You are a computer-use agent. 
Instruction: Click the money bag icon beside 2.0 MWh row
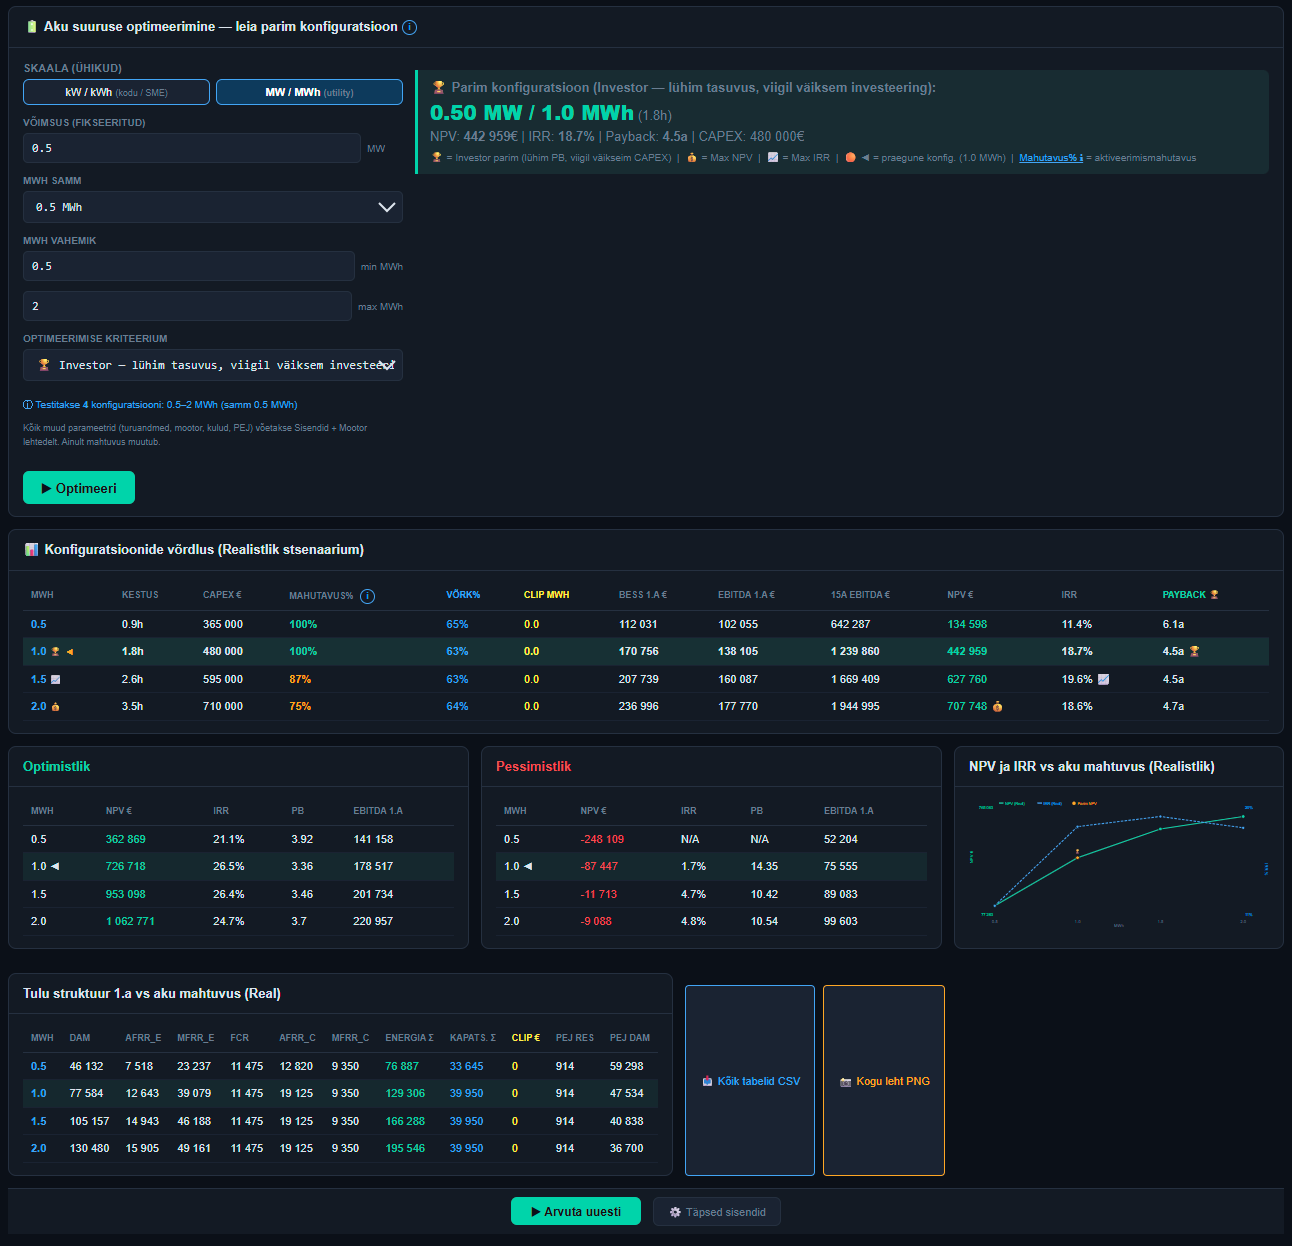[x=56, y=707]
